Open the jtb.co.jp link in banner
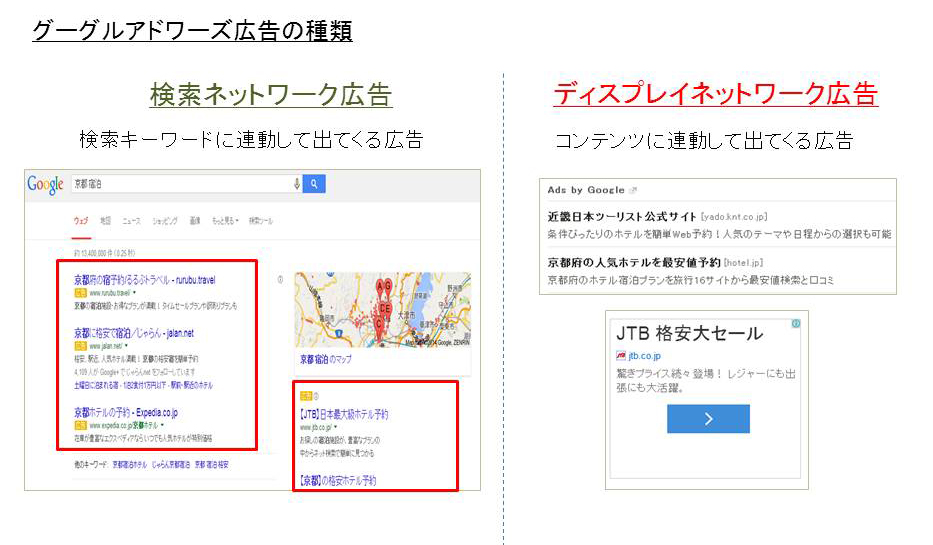Screen dimensions: 933x545 (x=644, y=356)
